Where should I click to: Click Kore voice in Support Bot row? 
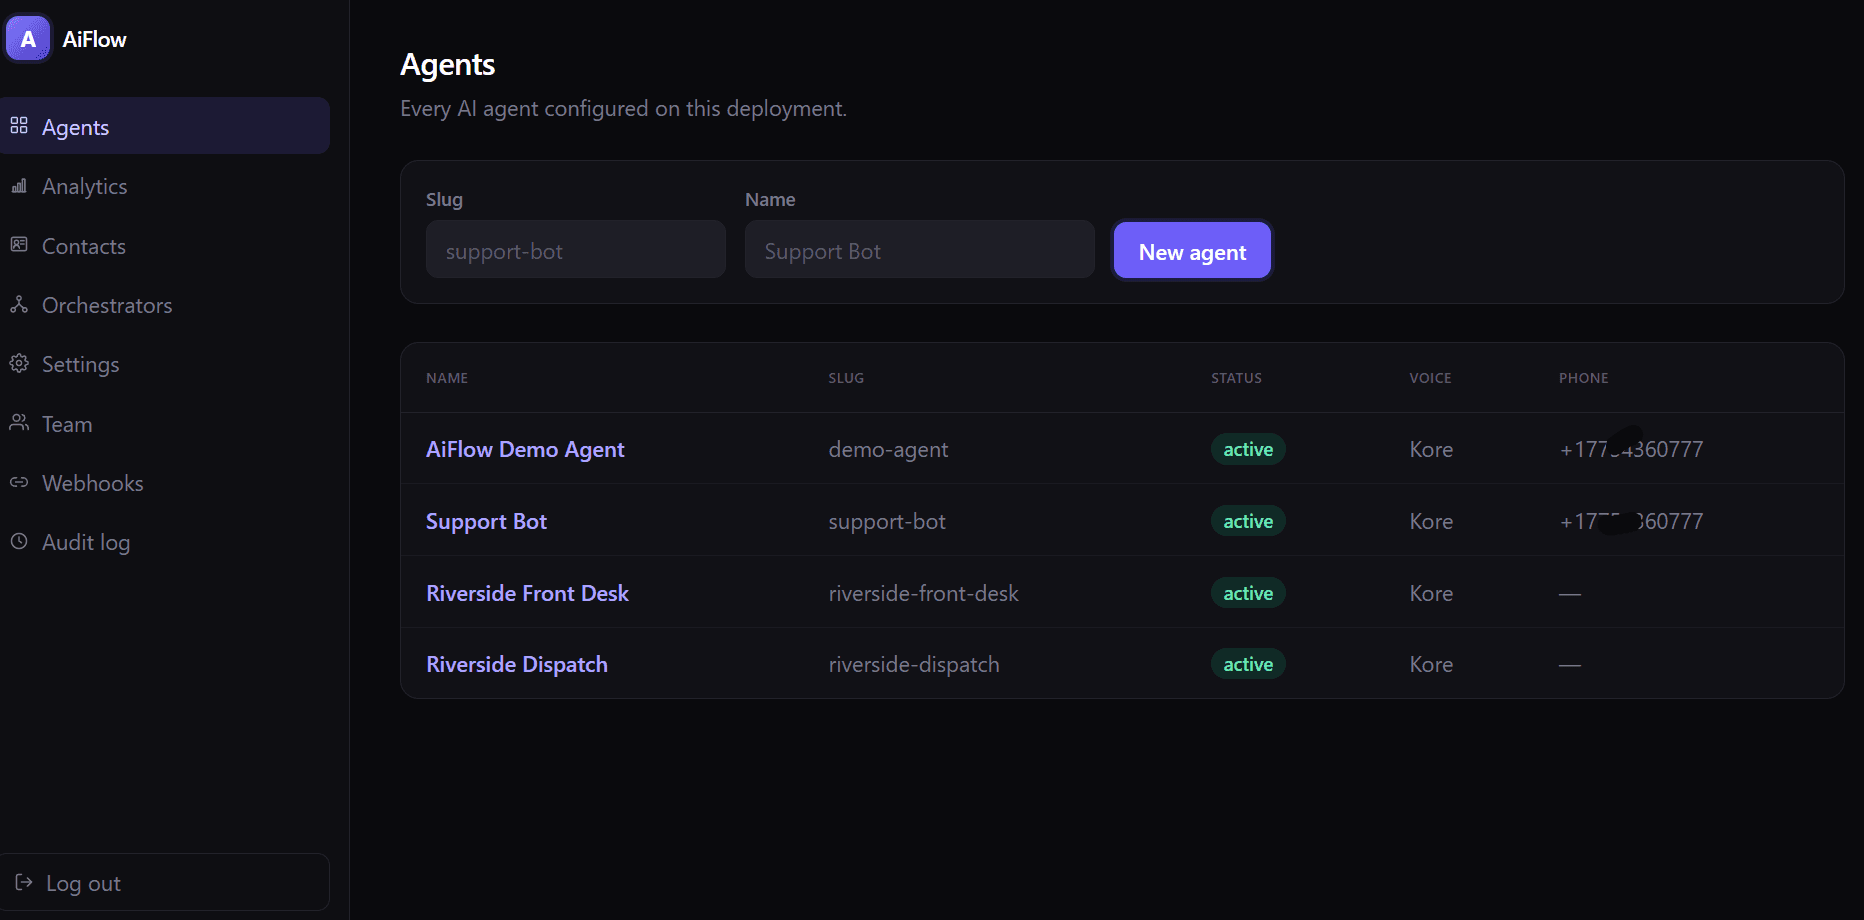(1431, 521)
